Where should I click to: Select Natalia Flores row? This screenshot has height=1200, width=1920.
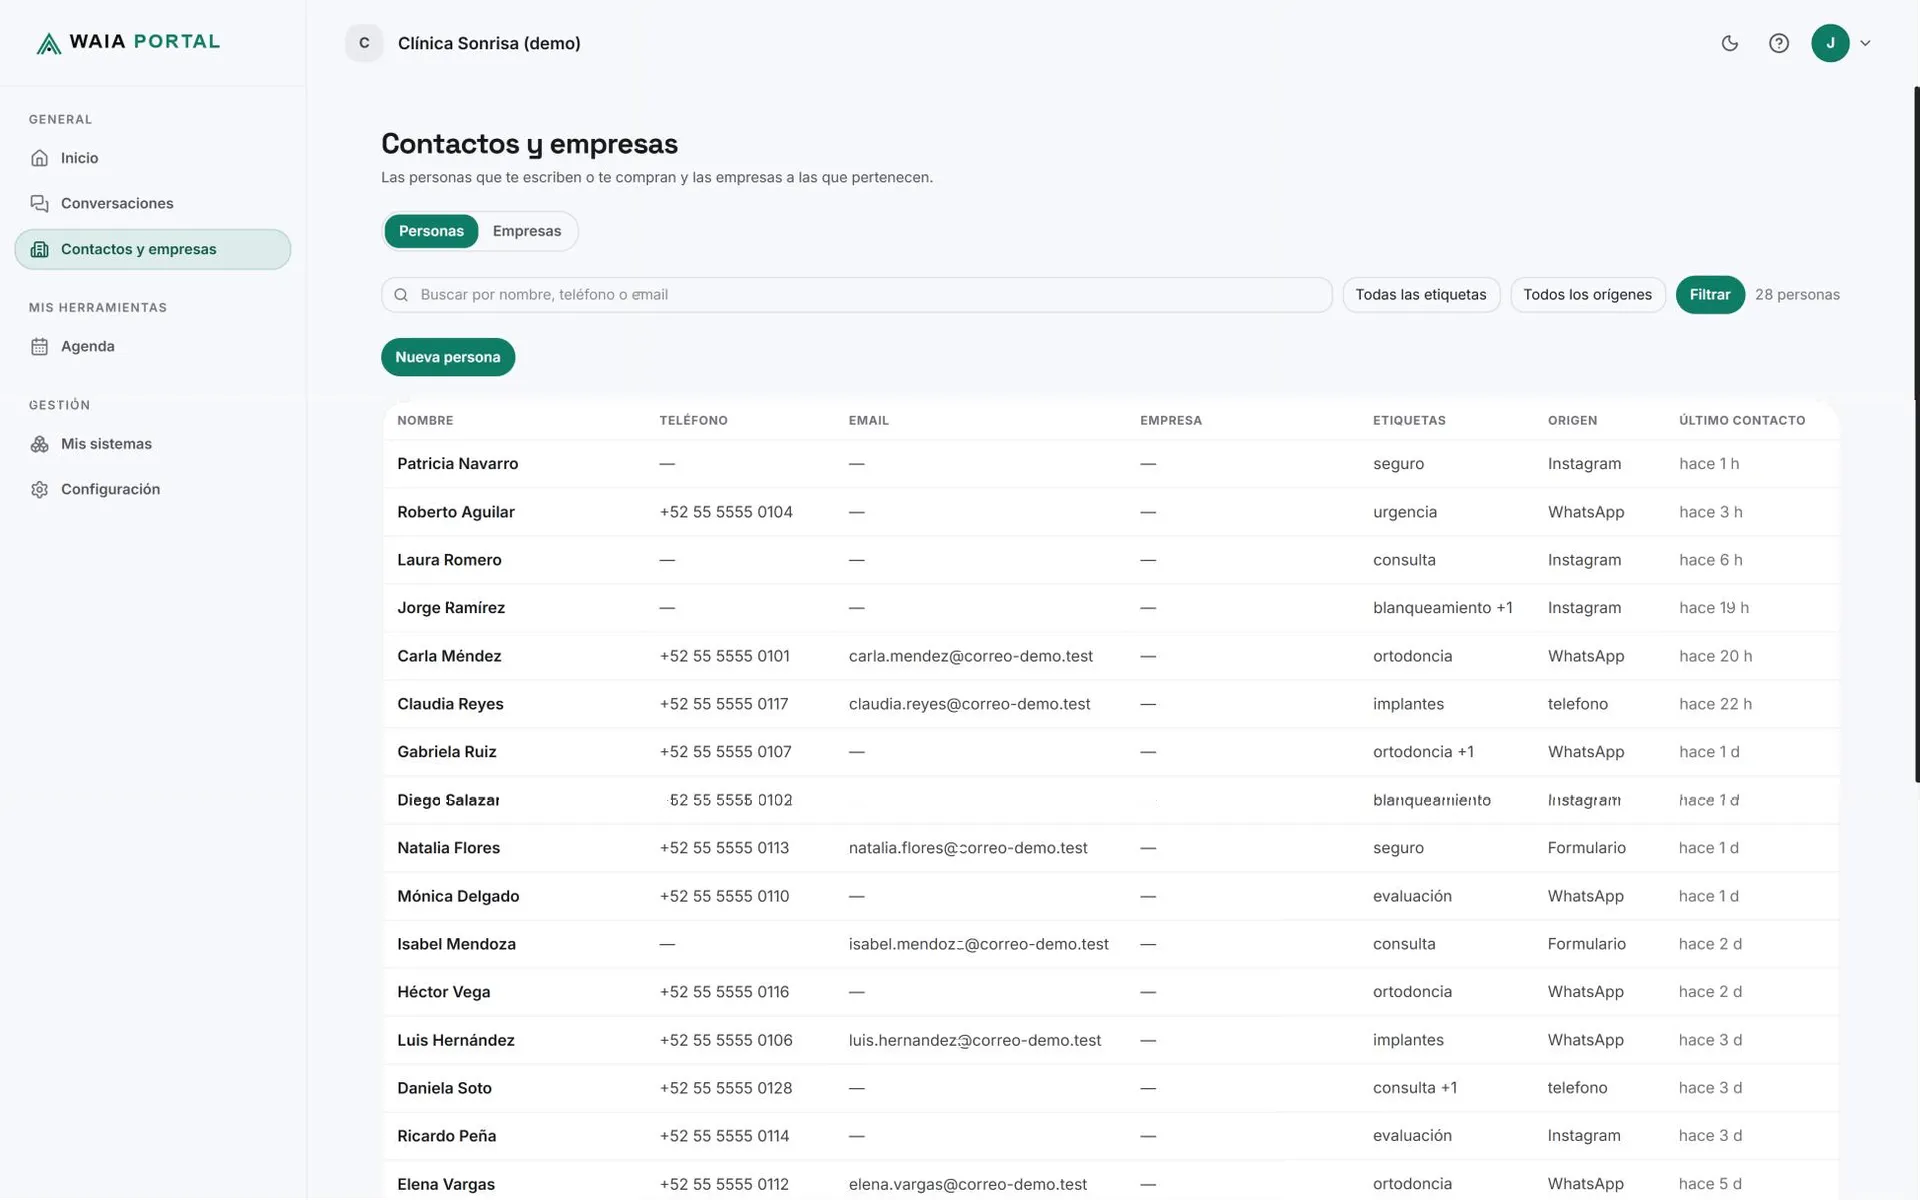[x=1111, y=848]
